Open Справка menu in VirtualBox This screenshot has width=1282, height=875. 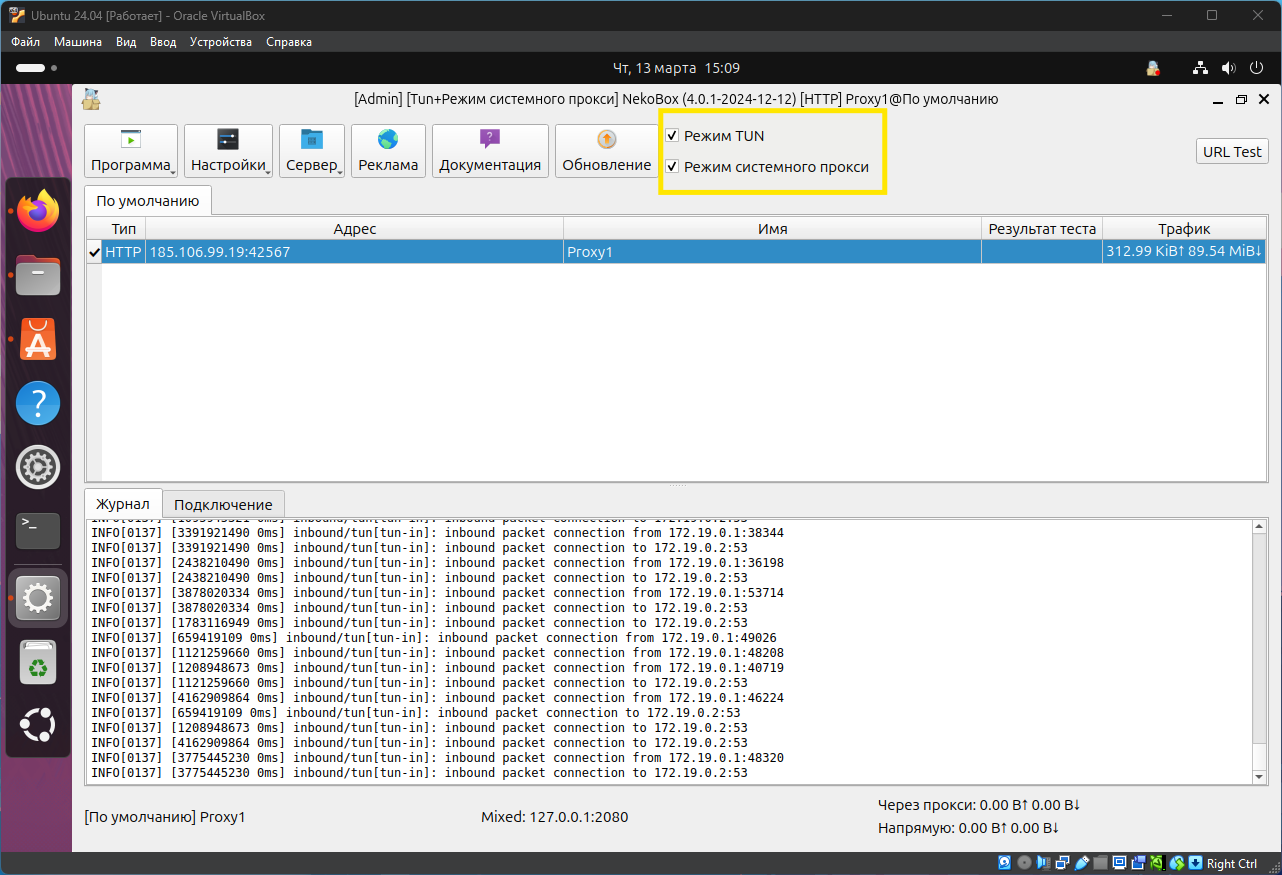click(x=289, y=42)
